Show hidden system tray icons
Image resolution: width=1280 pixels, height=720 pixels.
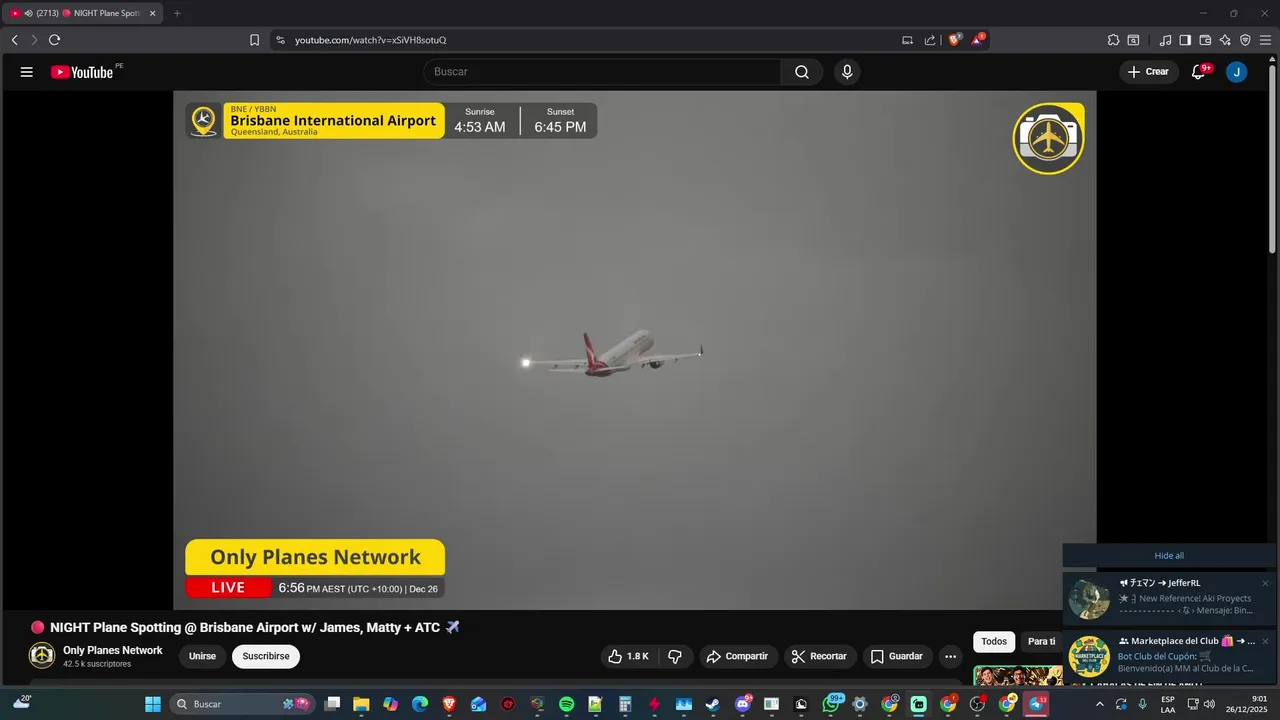pos(1100,704)
